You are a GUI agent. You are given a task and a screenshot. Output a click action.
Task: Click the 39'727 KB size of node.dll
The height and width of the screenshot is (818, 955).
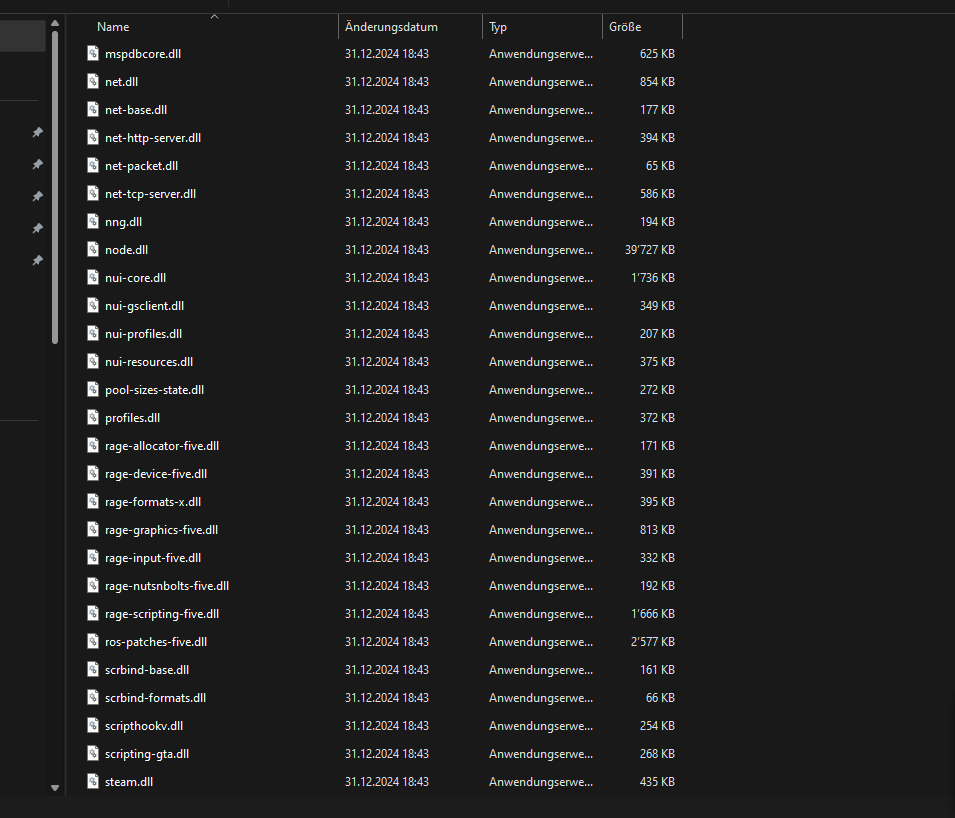(x=650, y=250)
